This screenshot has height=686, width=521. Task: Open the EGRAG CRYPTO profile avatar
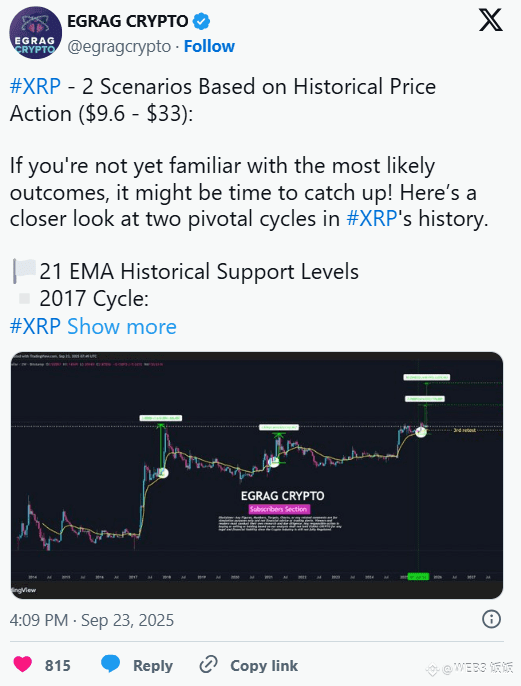point(36,33)
